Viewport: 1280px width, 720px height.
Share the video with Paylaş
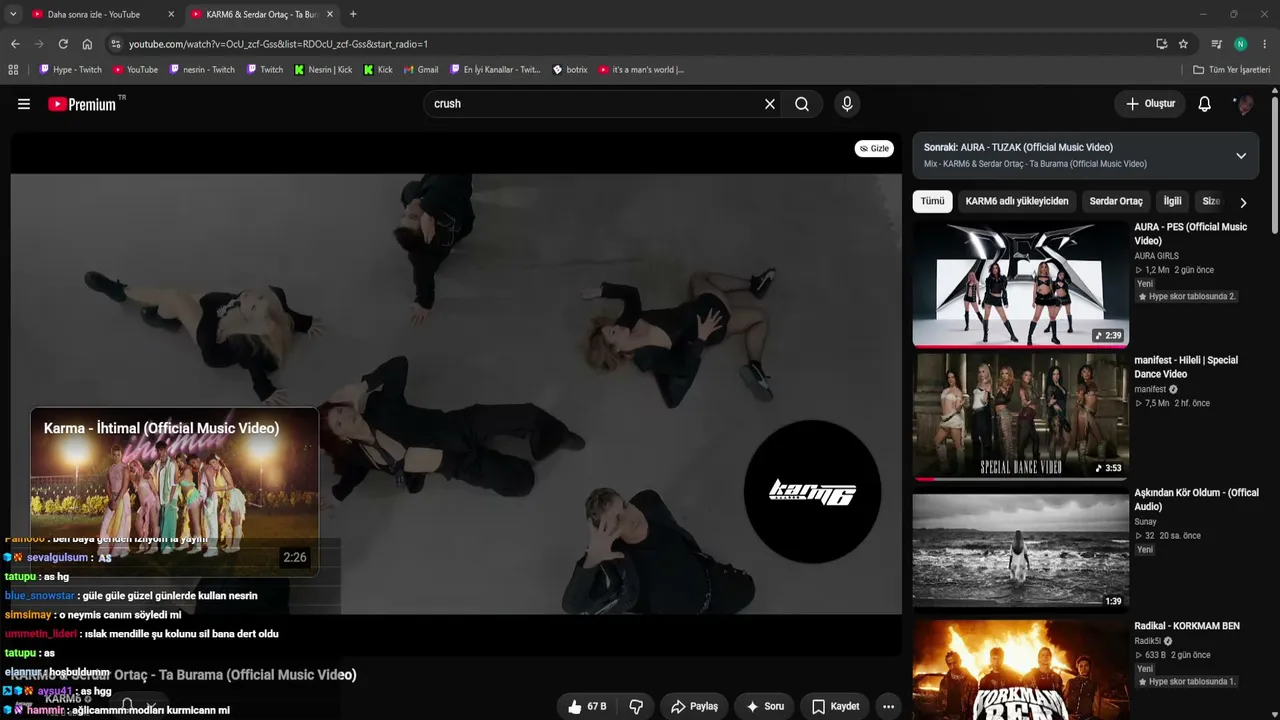click(694, 706)
